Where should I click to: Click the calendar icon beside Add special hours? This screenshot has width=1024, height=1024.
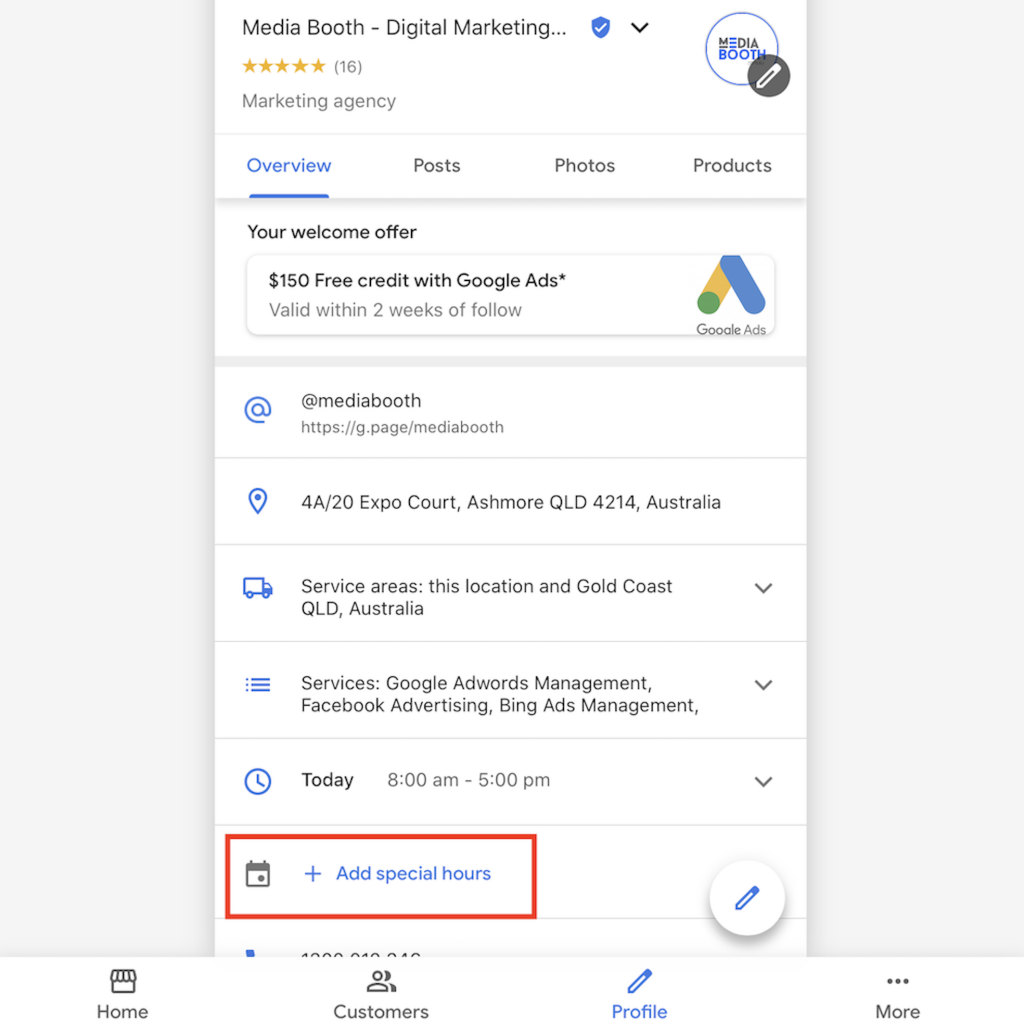click(258, 873)
